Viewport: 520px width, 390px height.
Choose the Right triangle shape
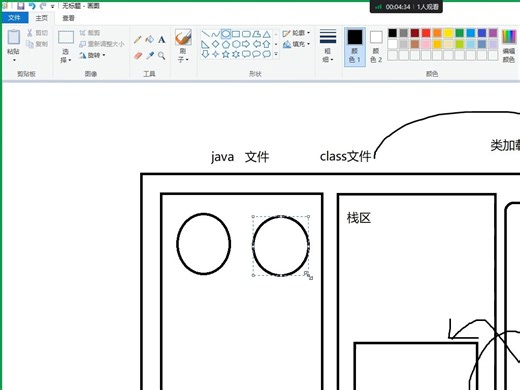coord(206,44)
